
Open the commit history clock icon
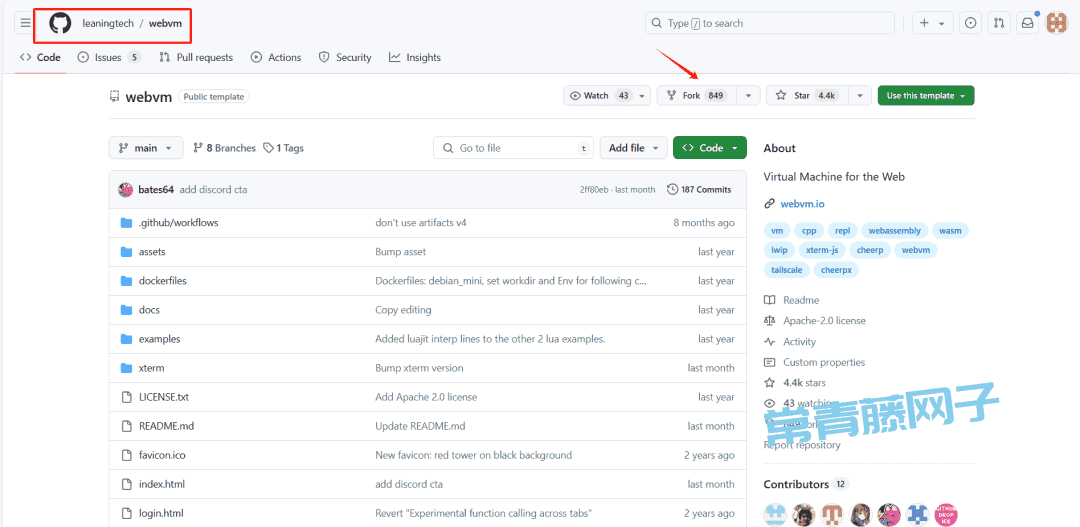(672, 189)
